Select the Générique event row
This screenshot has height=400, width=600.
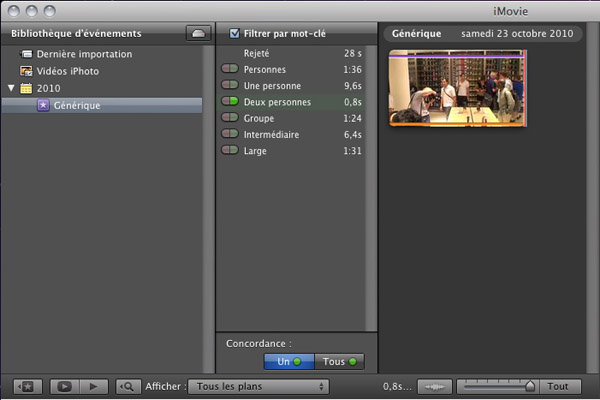(x=102, y=105)
